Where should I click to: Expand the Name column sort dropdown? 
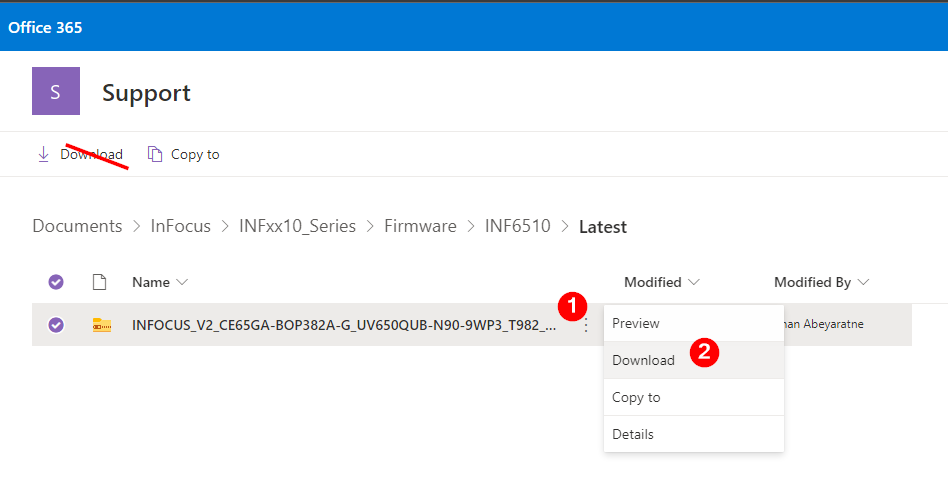pos(181,282)
